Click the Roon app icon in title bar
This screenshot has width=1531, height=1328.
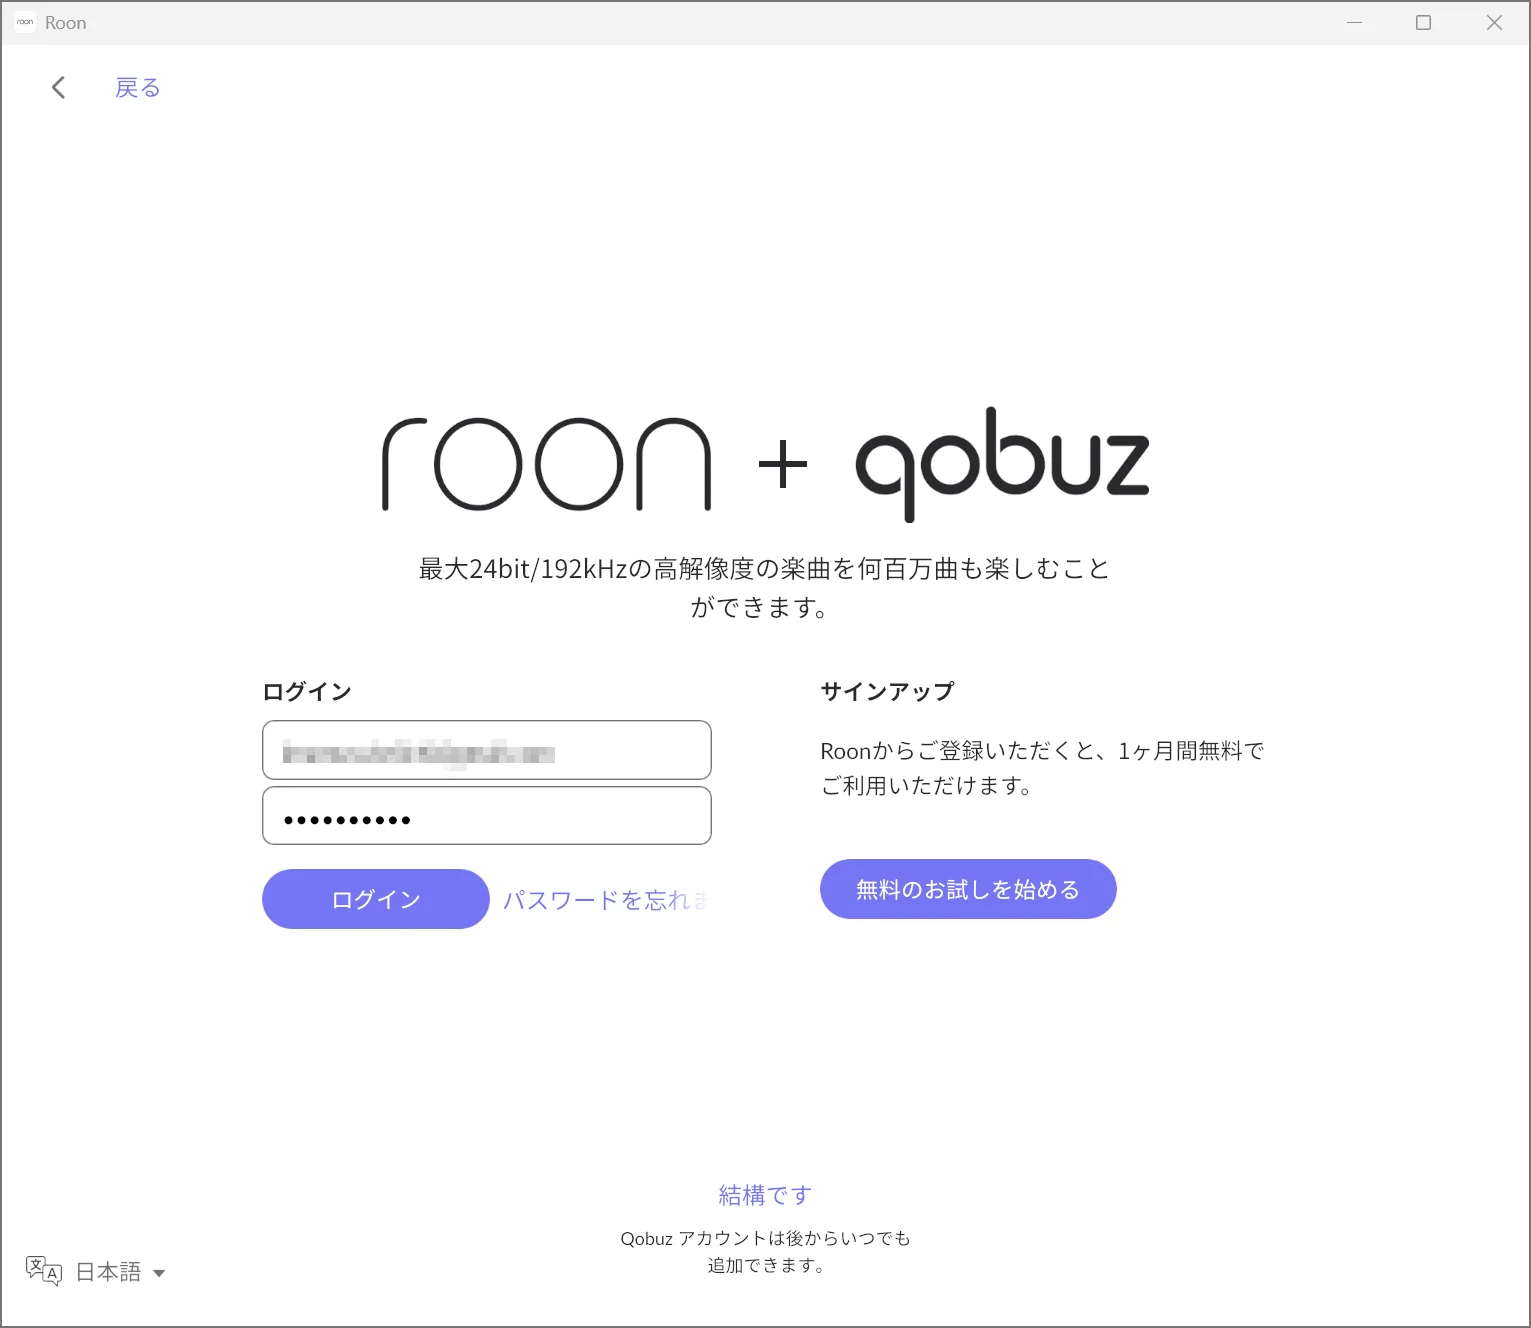(25, 22)
